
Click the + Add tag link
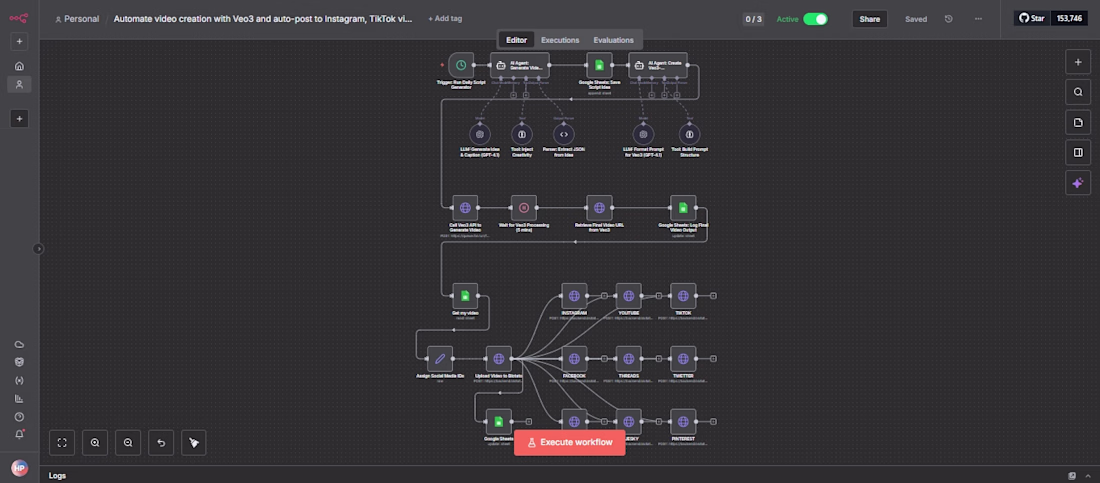tap(445, 19)
